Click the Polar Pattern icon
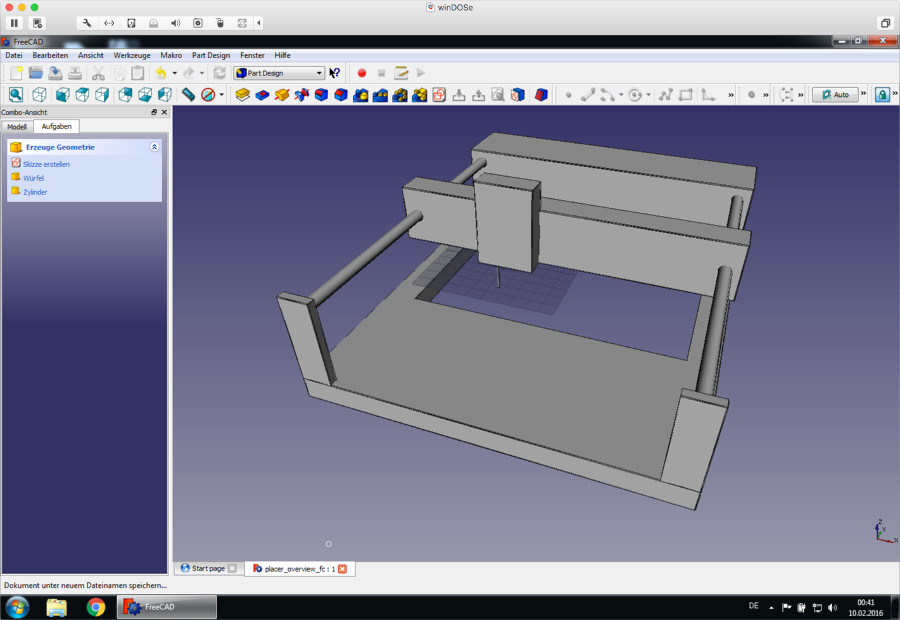The image size is (900, 620). [x=400, y=95]
